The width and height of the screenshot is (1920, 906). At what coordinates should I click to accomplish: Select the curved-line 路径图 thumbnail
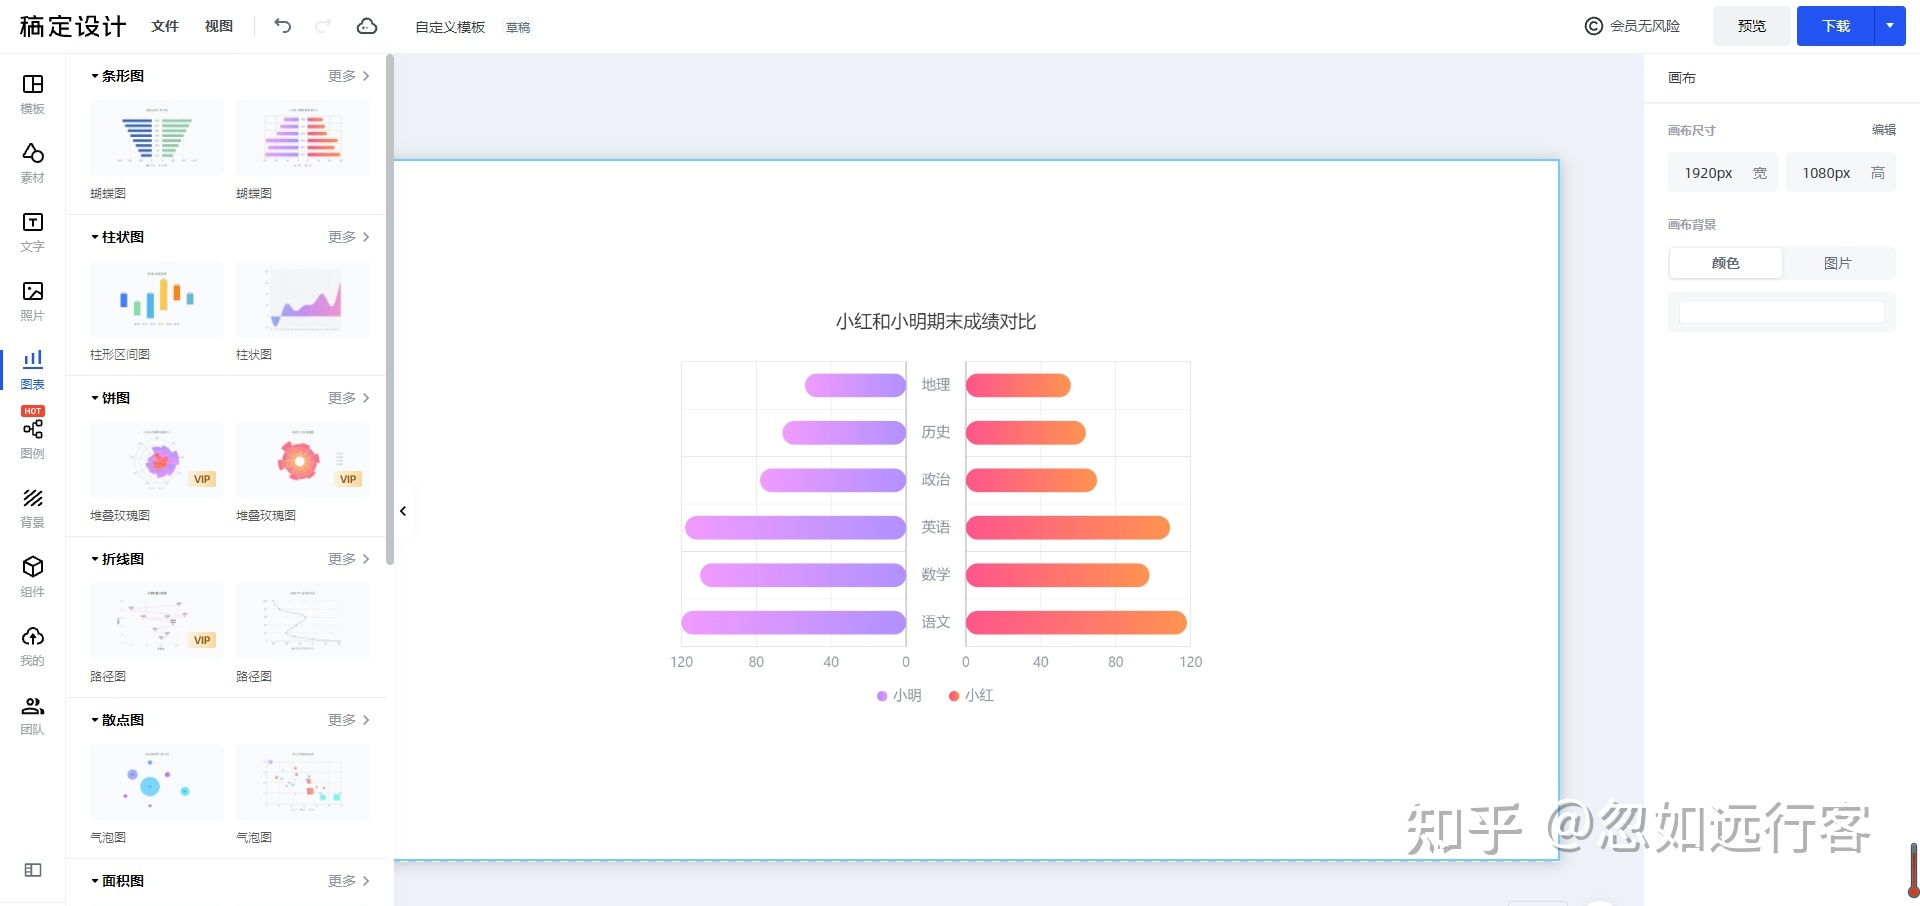point(303,621)
